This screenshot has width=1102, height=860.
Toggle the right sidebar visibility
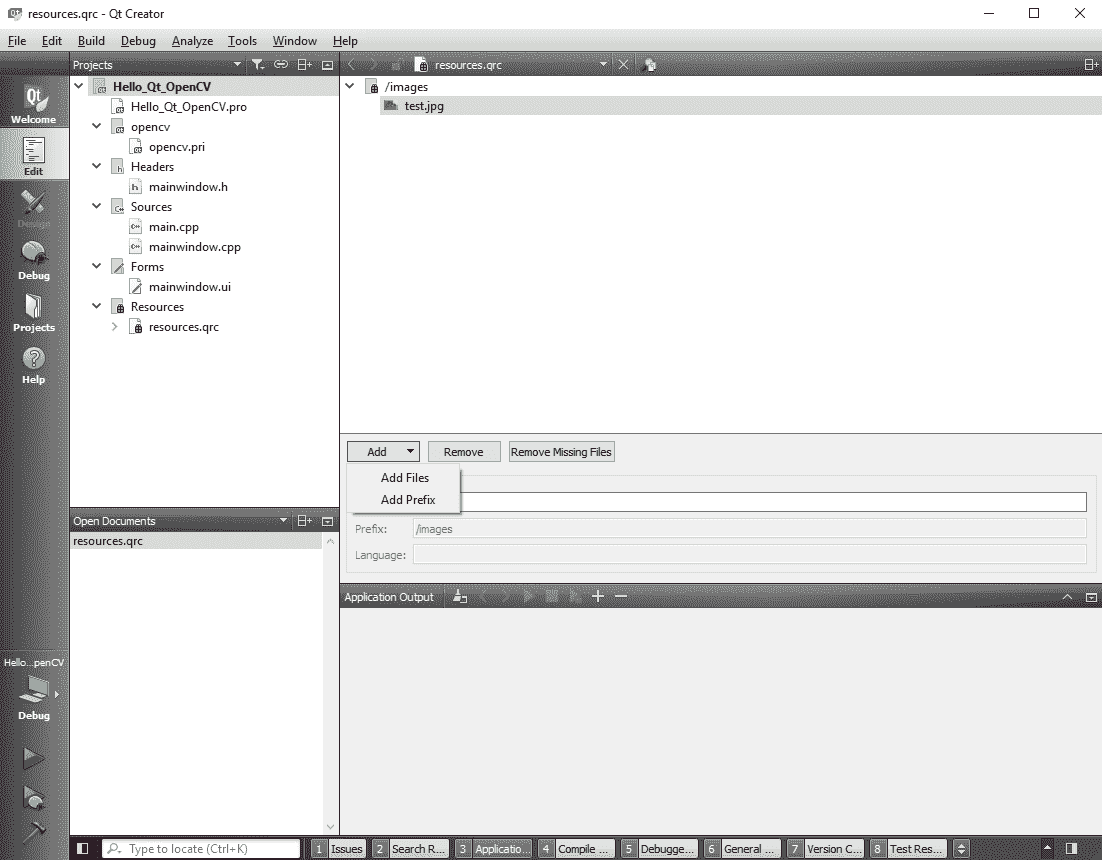point(1071,849)
